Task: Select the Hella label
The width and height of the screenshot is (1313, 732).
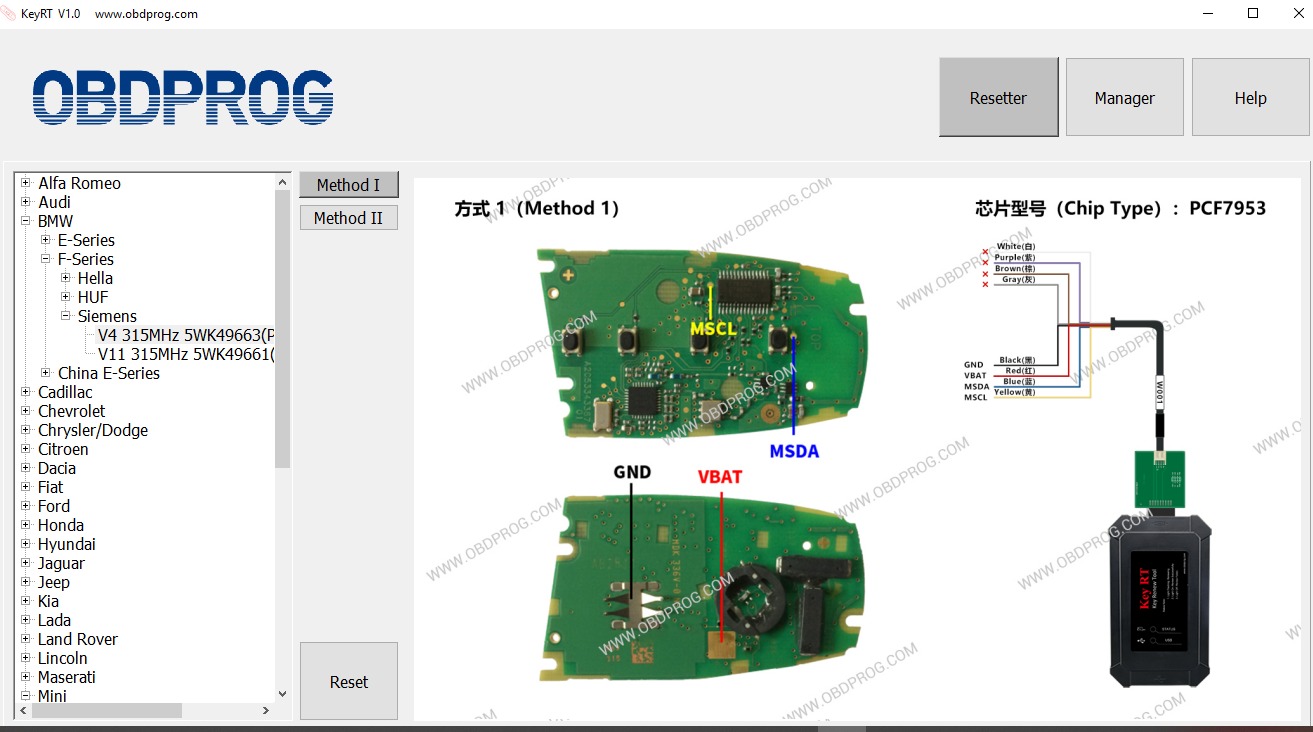Action: tap(95, 278)
